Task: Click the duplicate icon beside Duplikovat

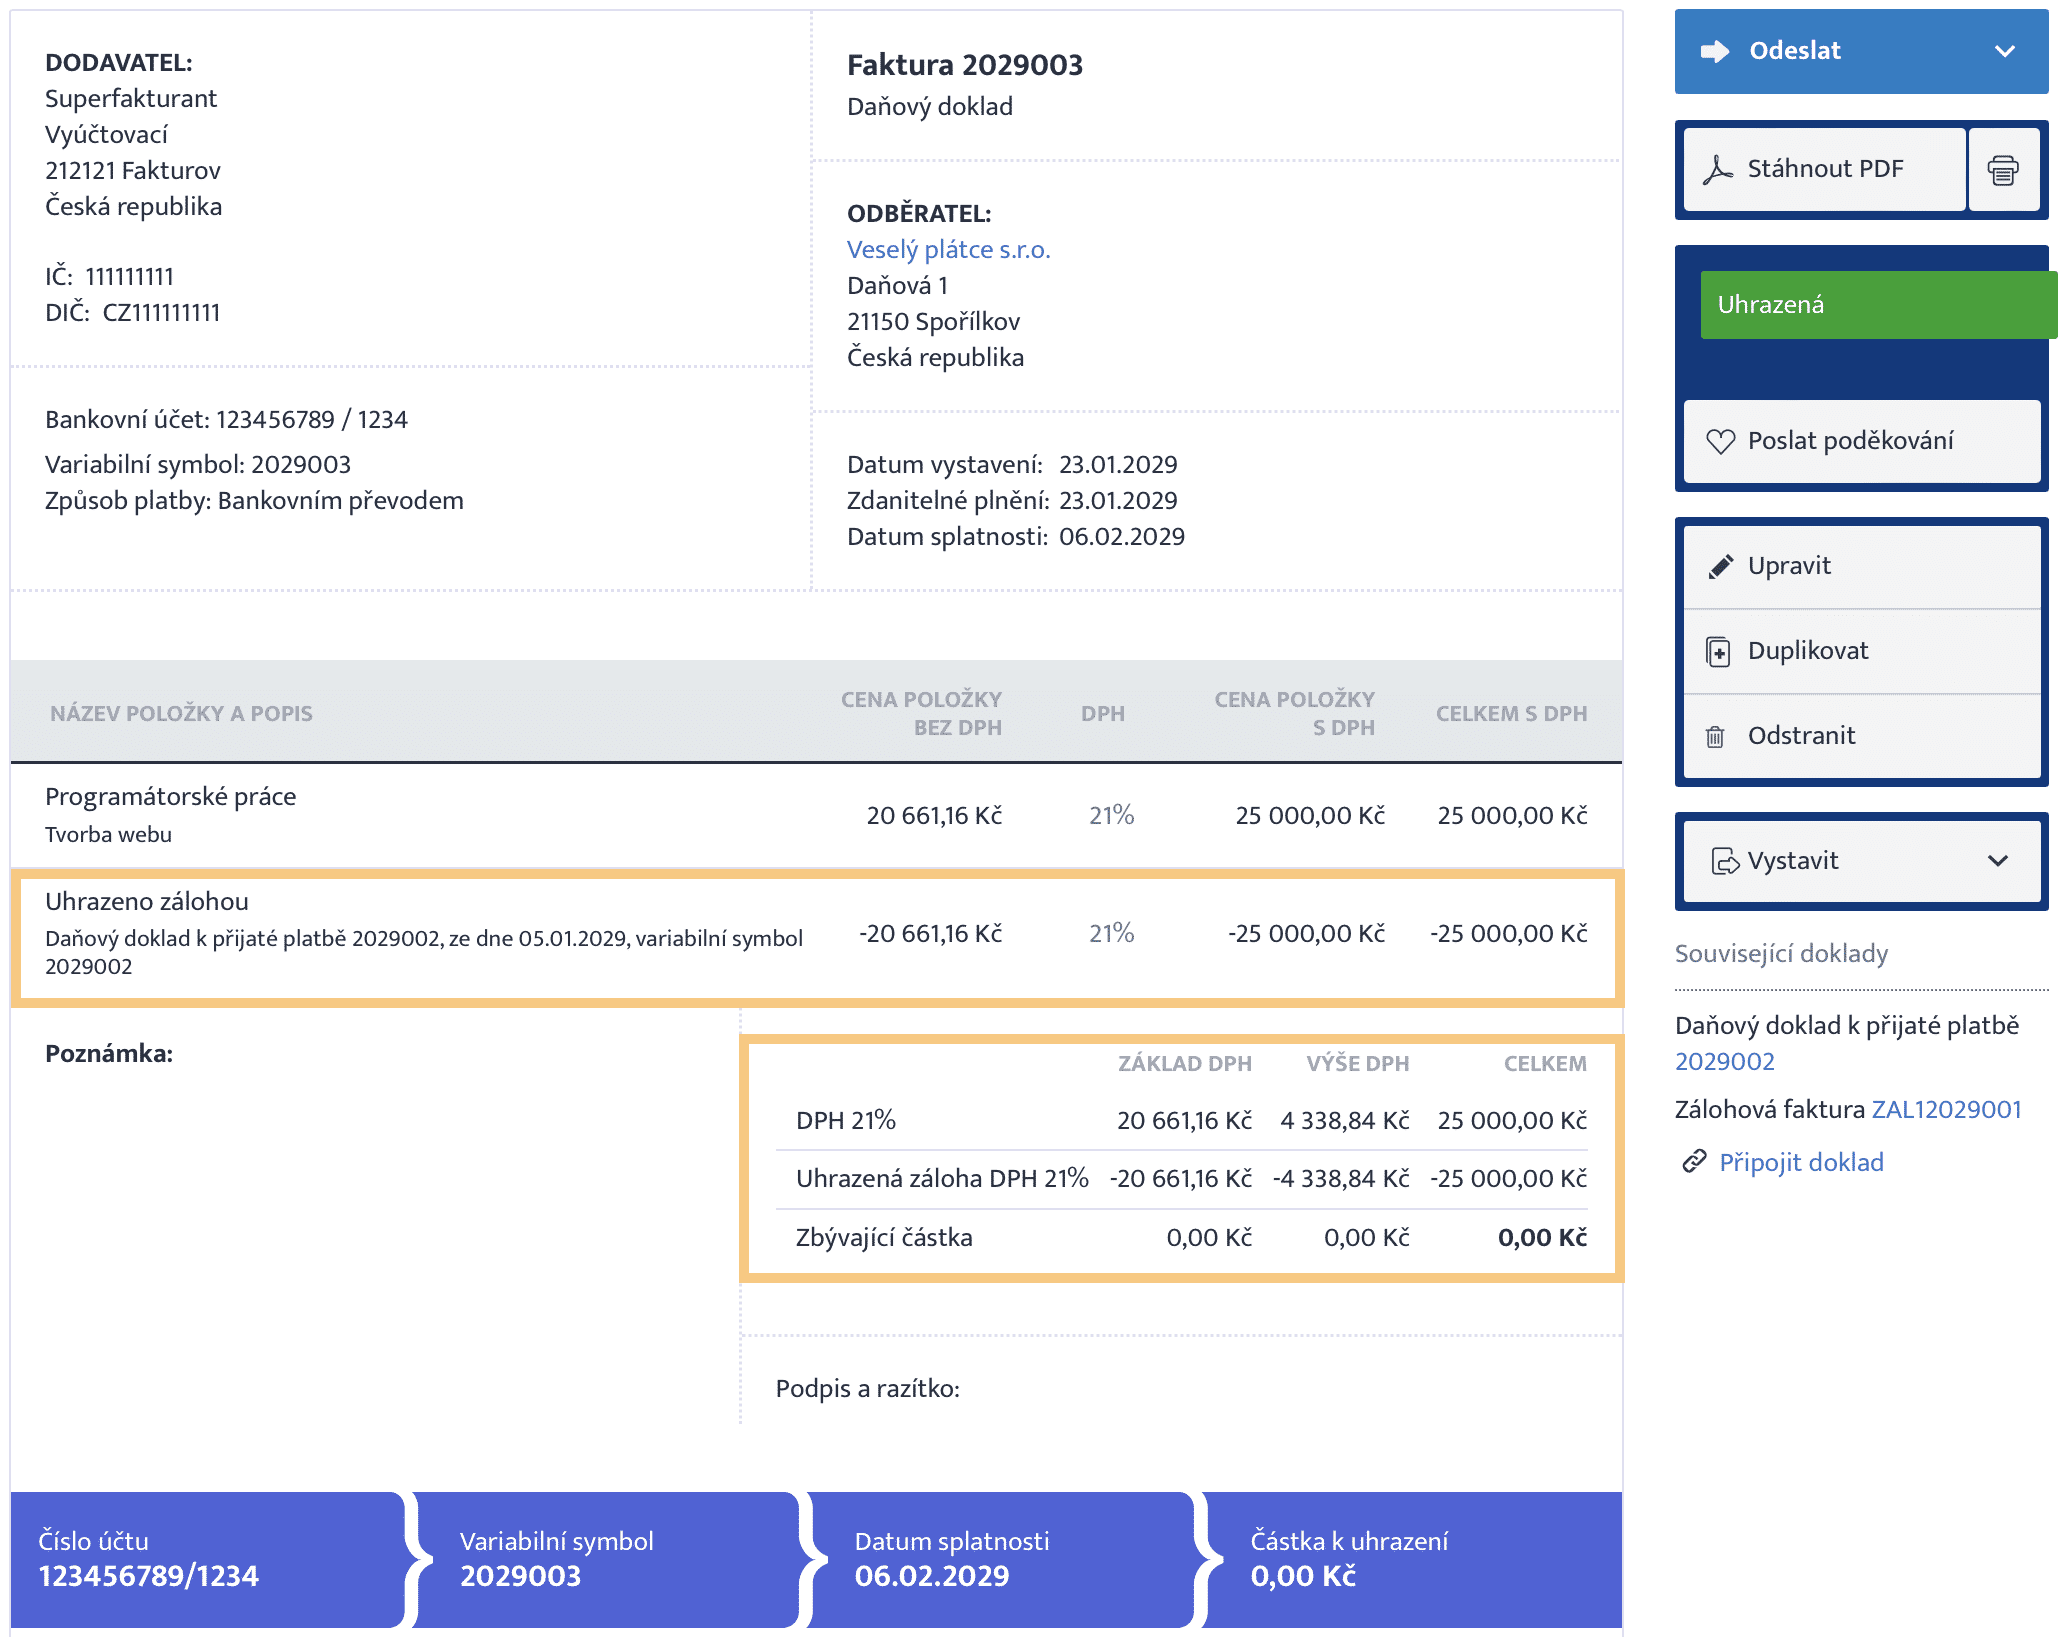Action: 1718,652
